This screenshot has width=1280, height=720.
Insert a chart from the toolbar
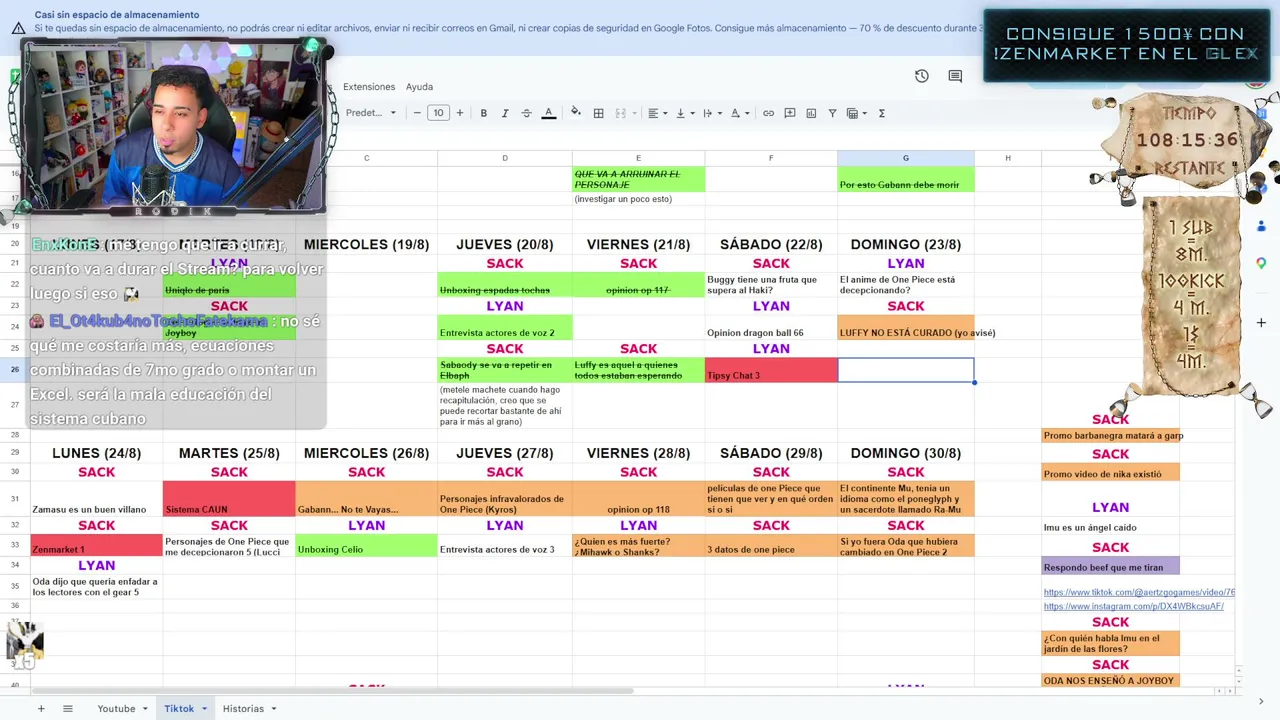click(811, 113)
